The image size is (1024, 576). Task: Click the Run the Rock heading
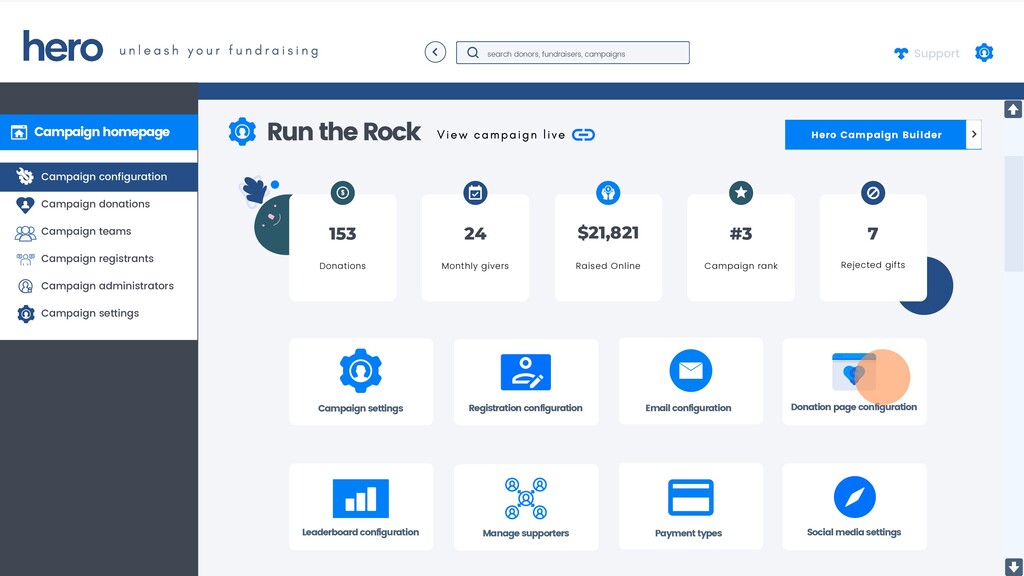pos(344,132)
